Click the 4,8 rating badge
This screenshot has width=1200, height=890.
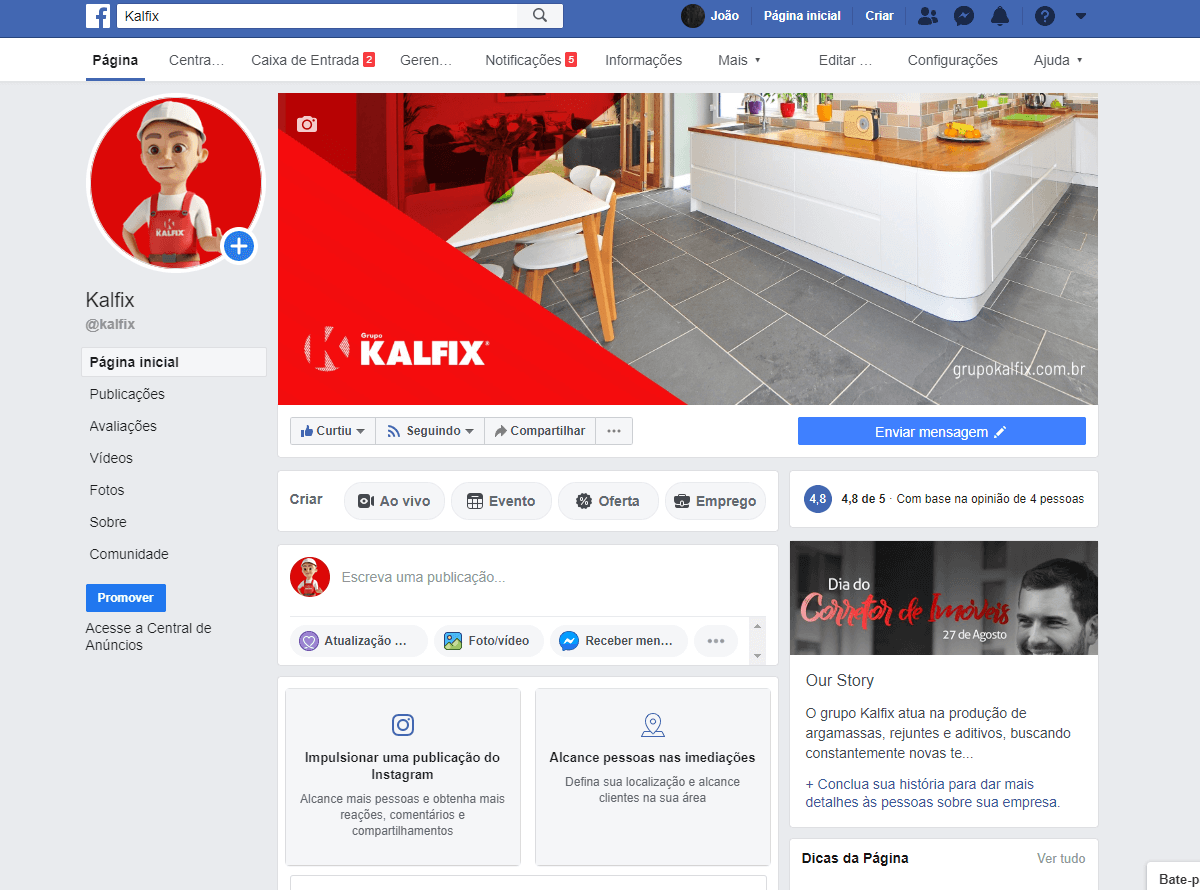[818, 499]
